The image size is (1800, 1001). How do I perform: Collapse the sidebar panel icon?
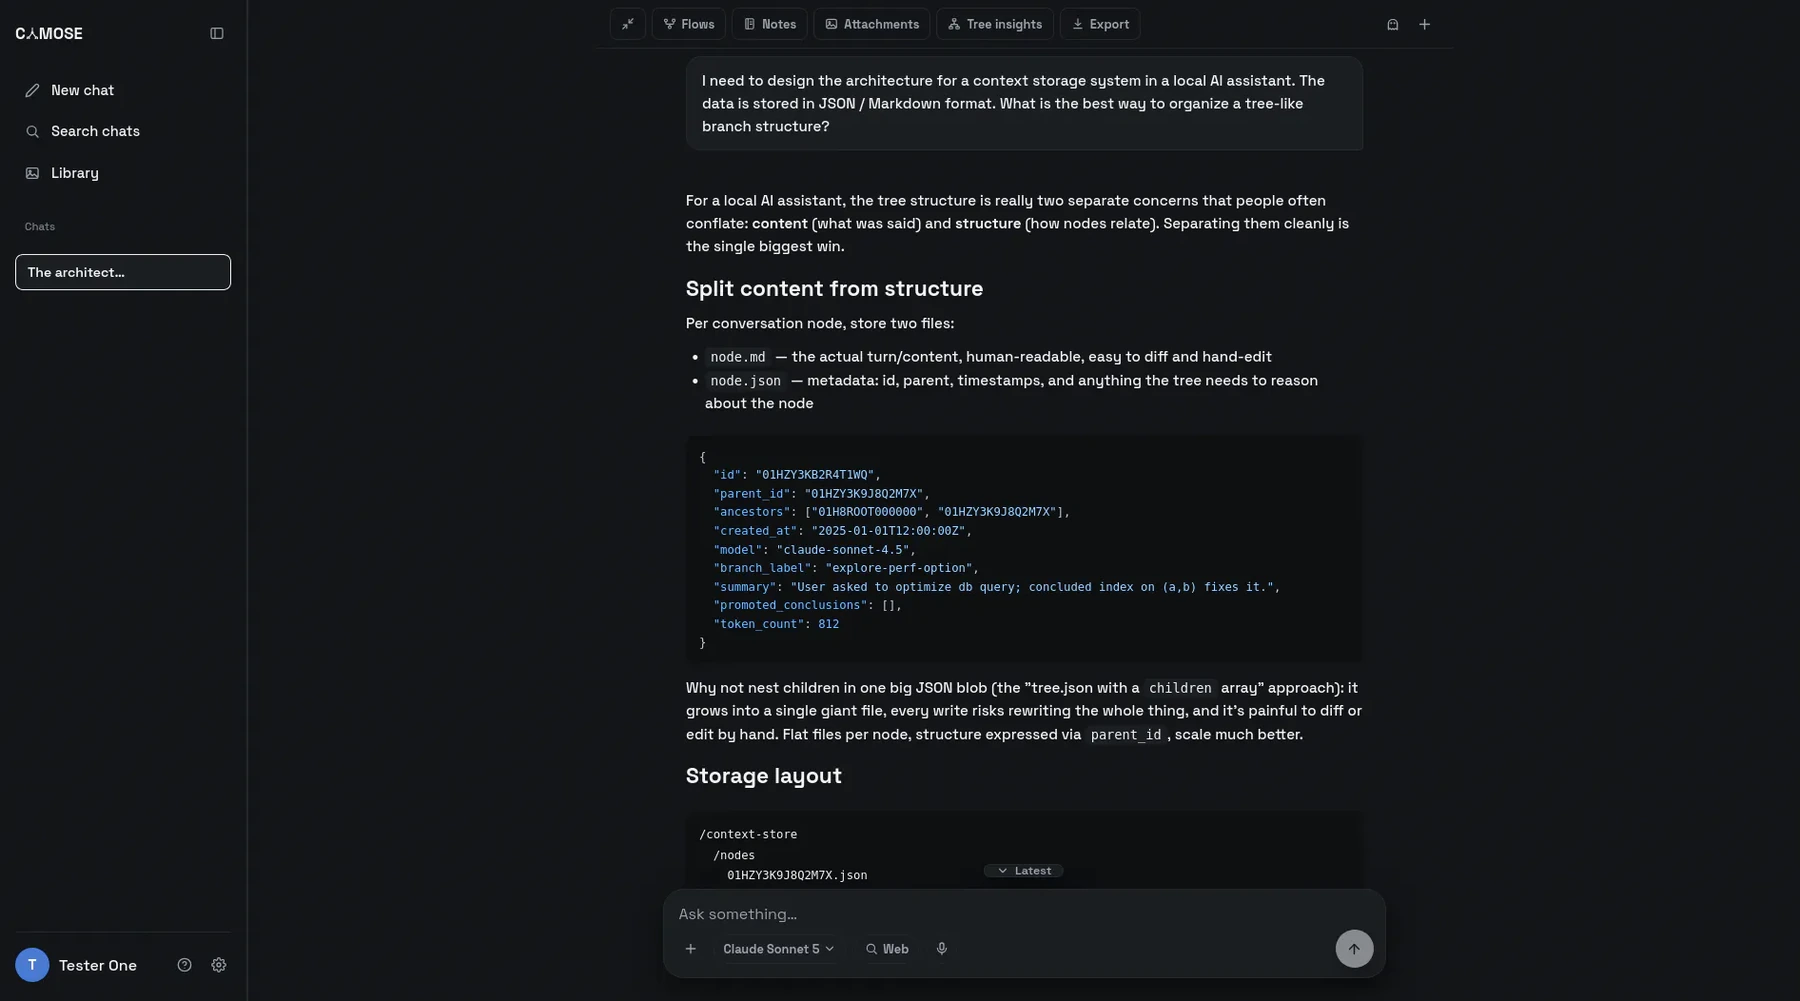click(x=216, y=33)
